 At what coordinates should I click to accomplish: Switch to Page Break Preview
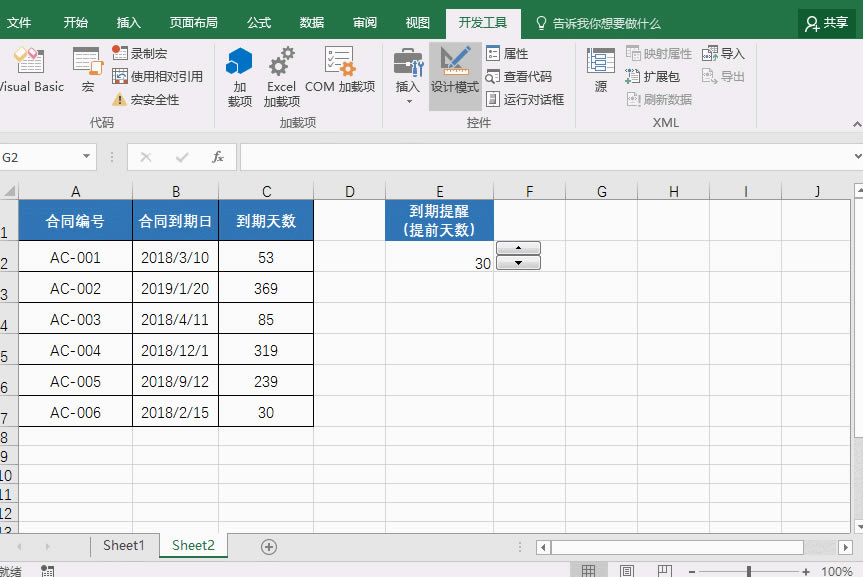point(664,570)
